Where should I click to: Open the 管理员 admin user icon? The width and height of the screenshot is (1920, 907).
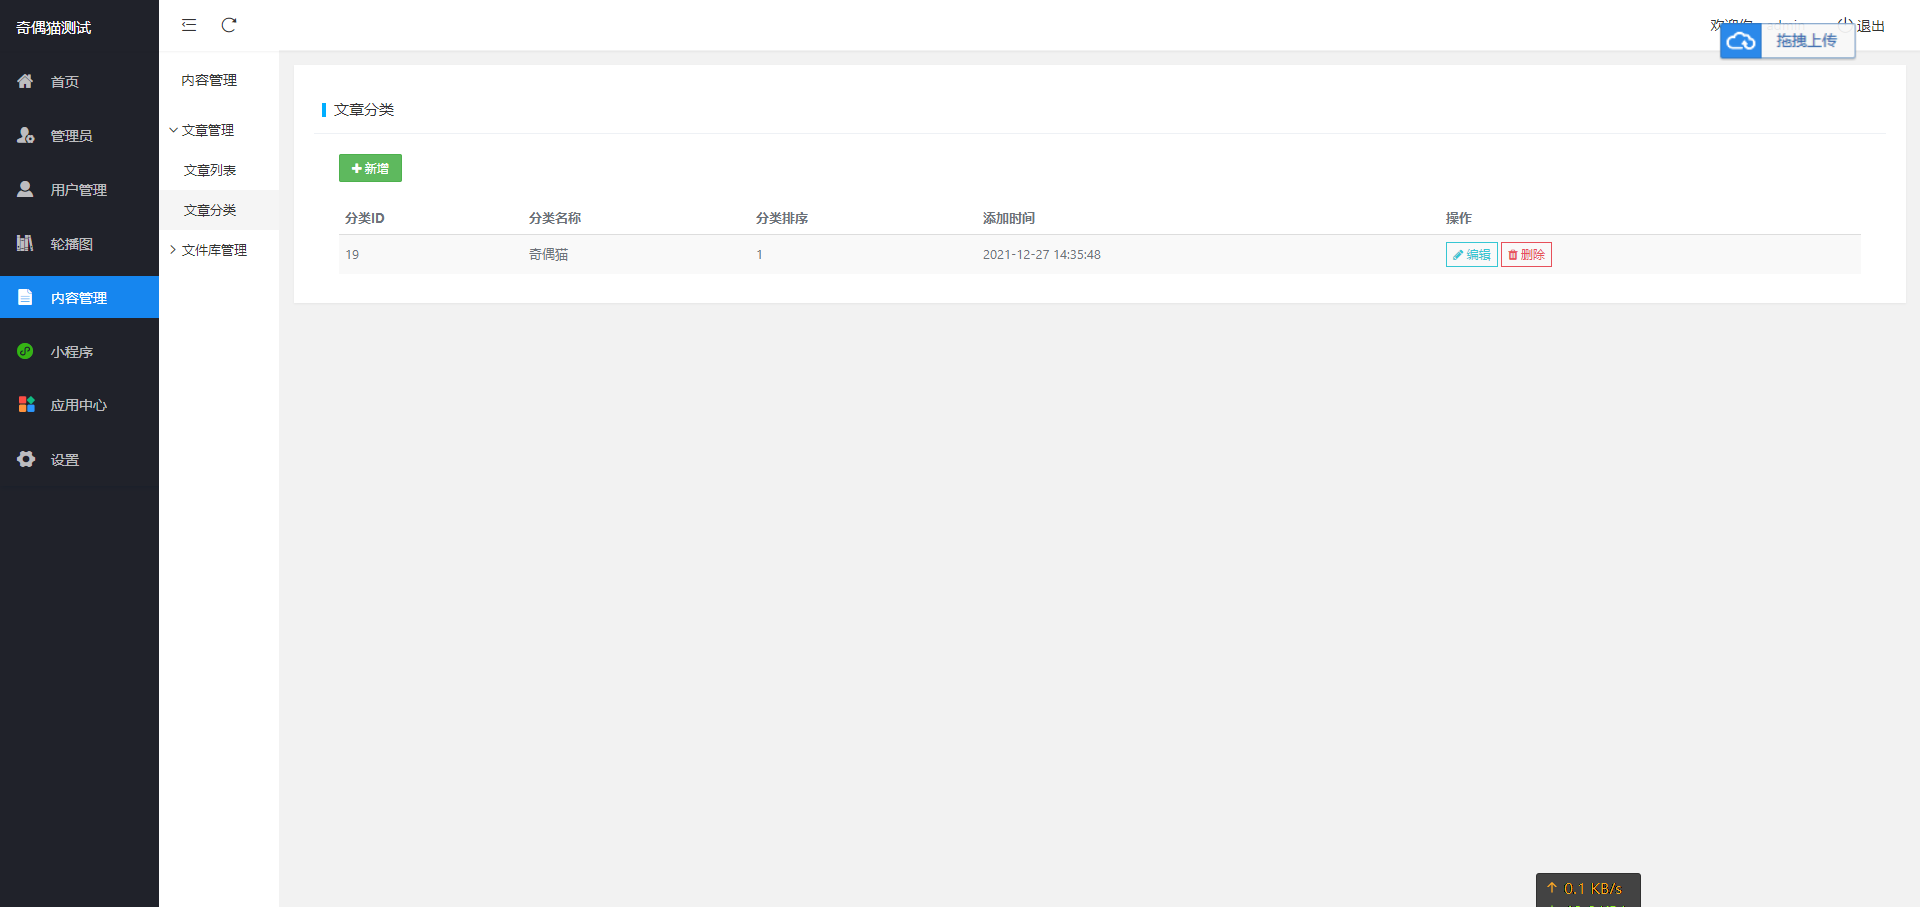tap(26, 135)
